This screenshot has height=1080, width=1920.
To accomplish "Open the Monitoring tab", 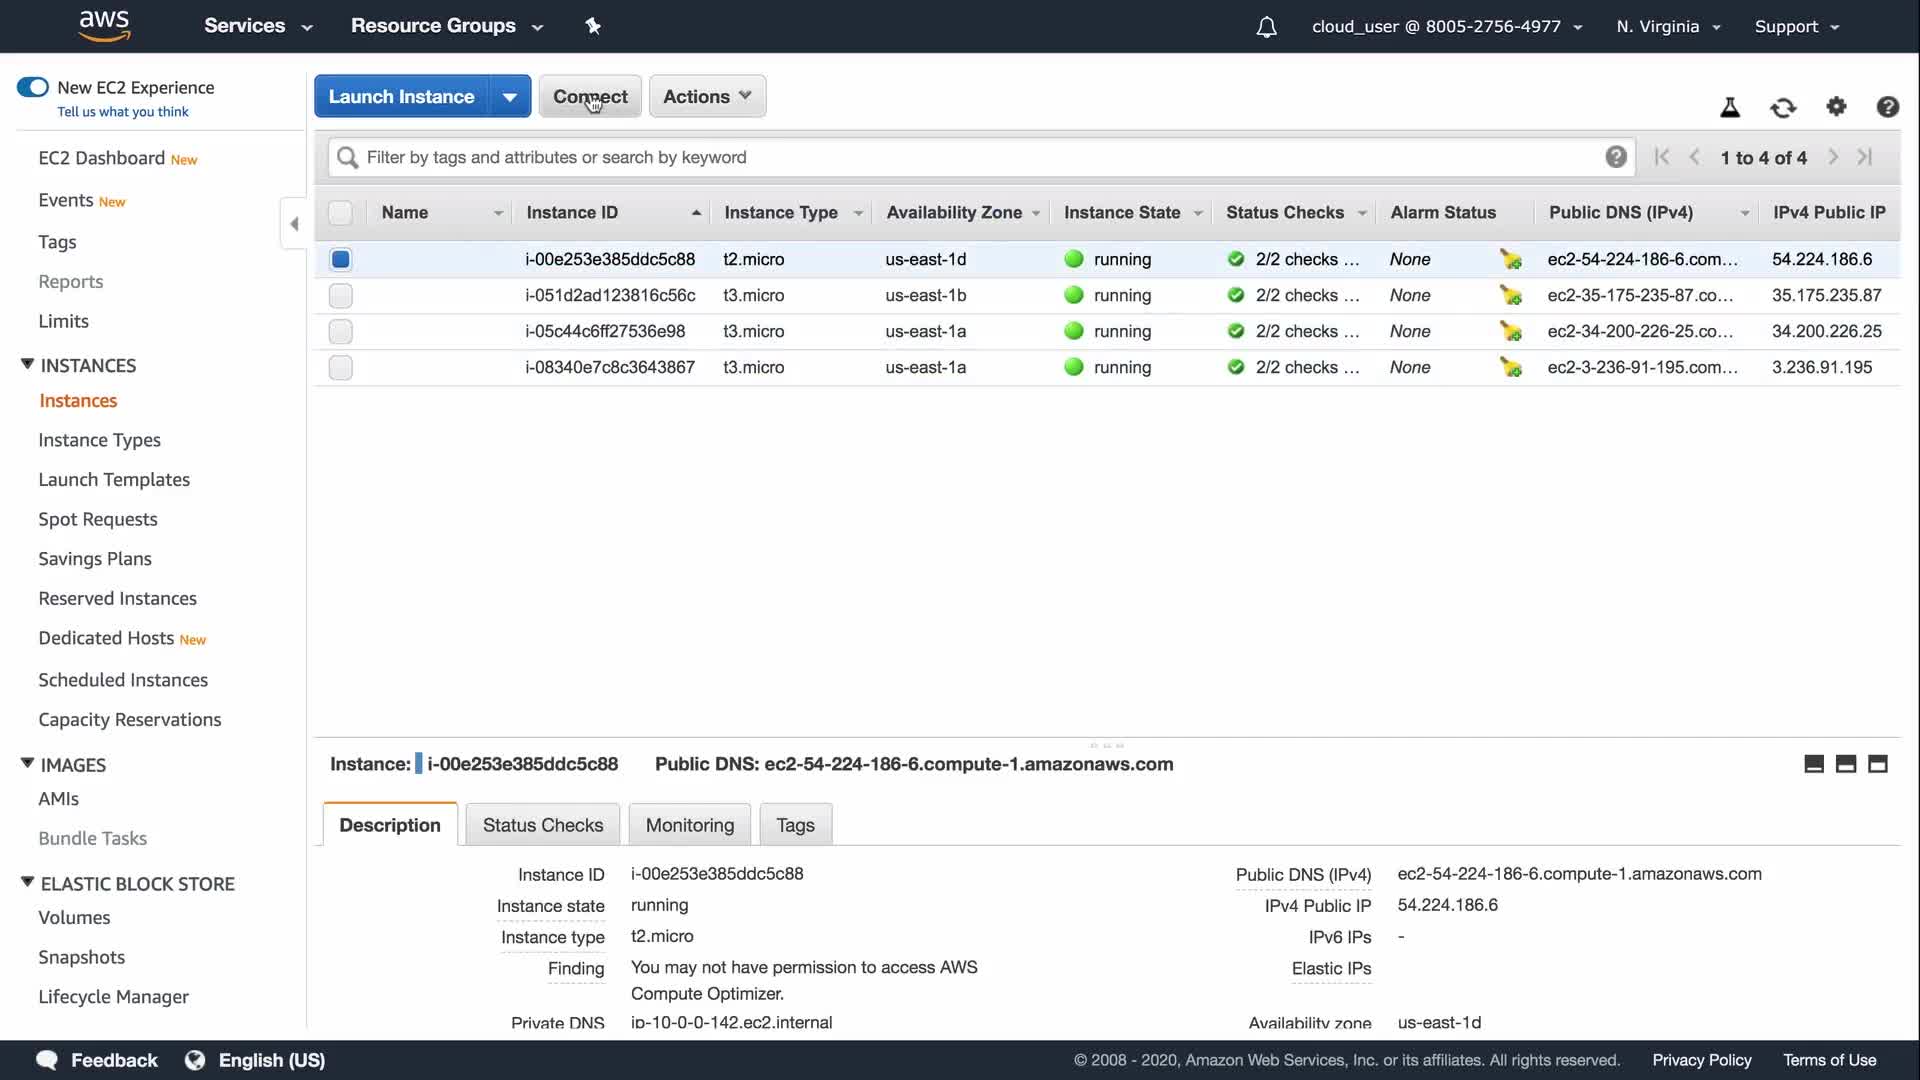I will tap(689, 825).
